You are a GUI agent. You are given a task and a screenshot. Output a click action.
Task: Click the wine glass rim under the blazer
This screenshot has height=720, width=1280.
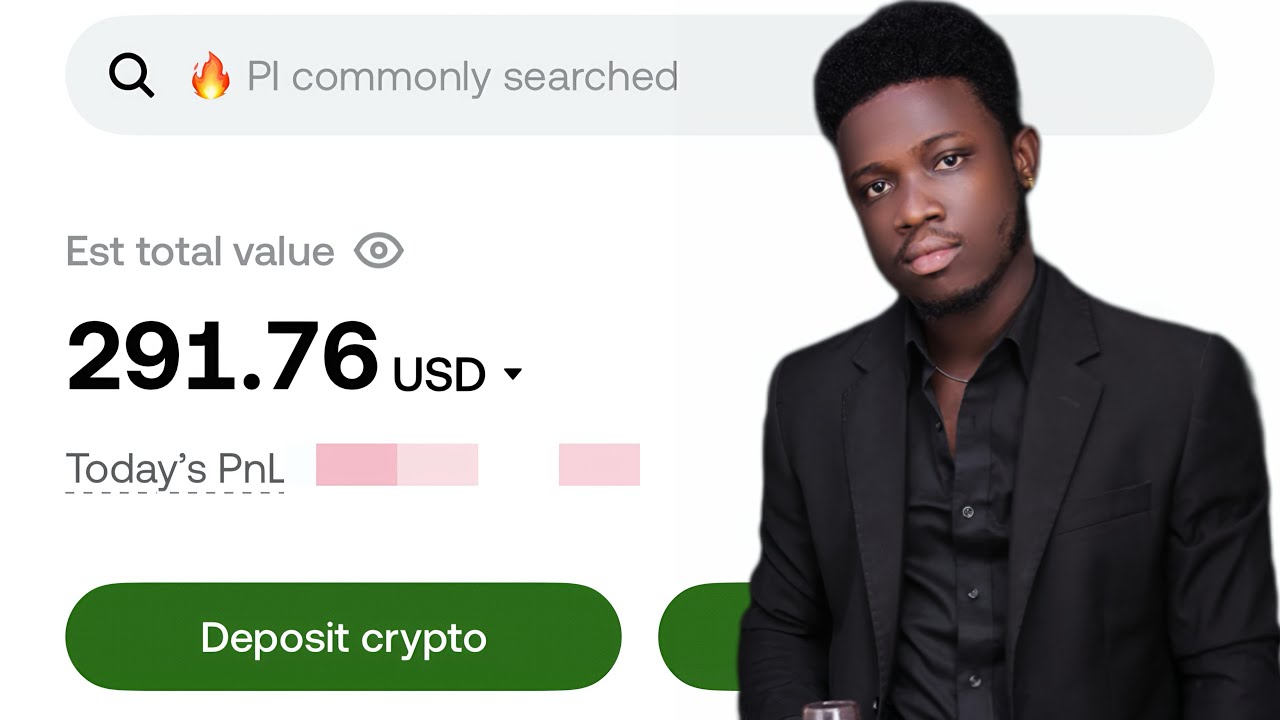click(831, 708)
